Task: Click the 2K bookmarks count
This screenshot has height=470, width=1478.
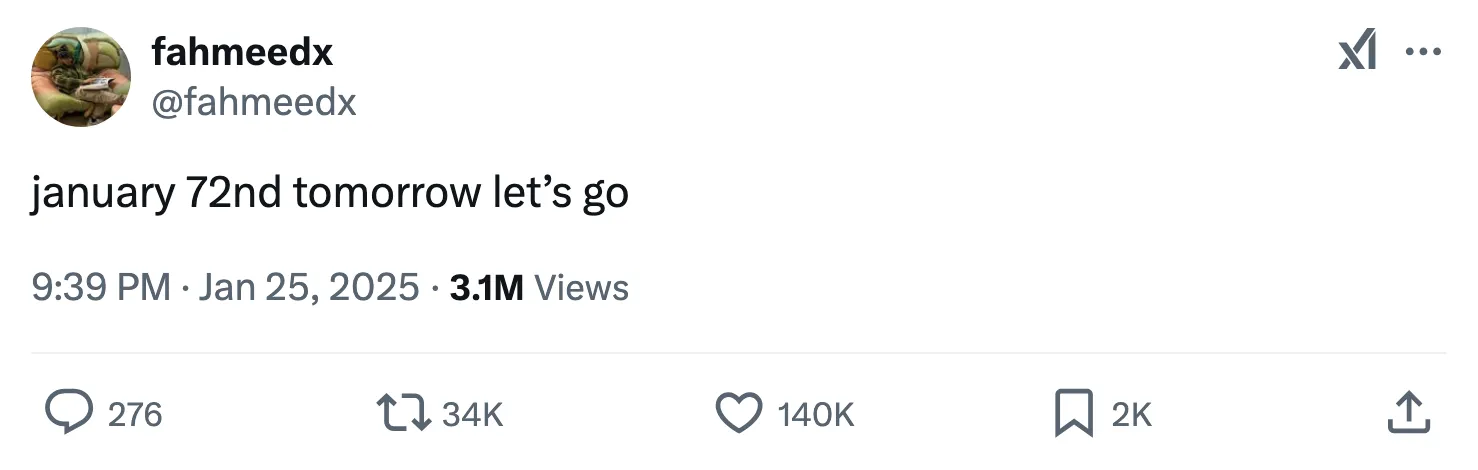Action: [x=1132, y=414]
